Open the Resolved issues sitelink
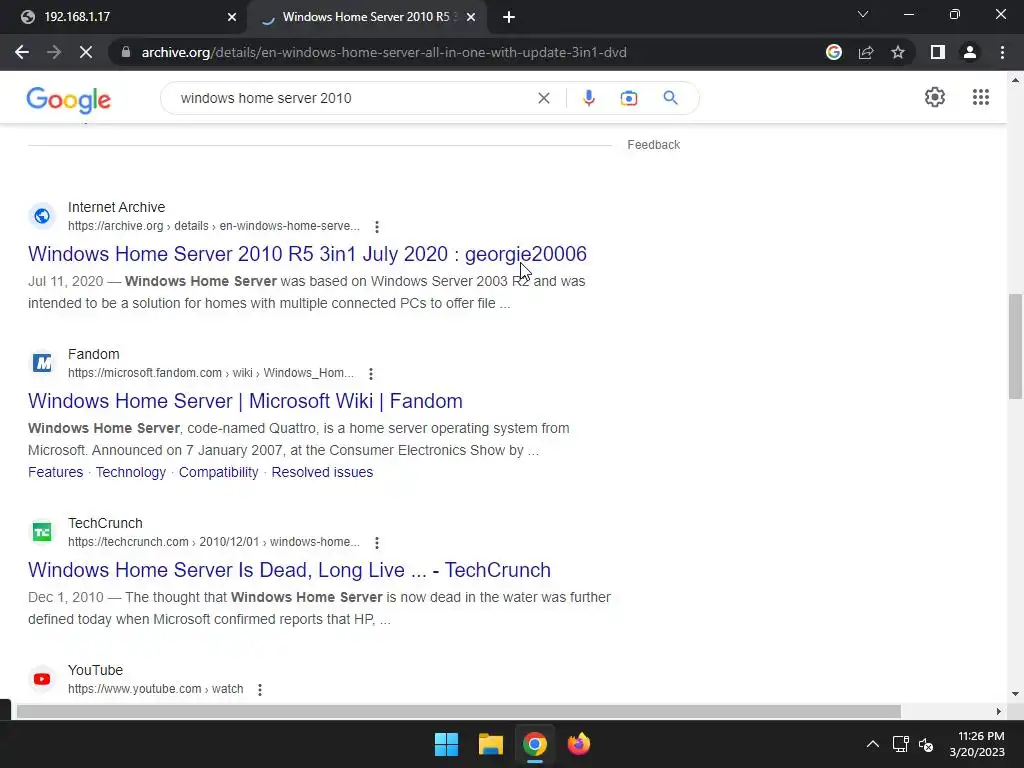Viewport: 1024px width, 768px height. coord(322,472)
